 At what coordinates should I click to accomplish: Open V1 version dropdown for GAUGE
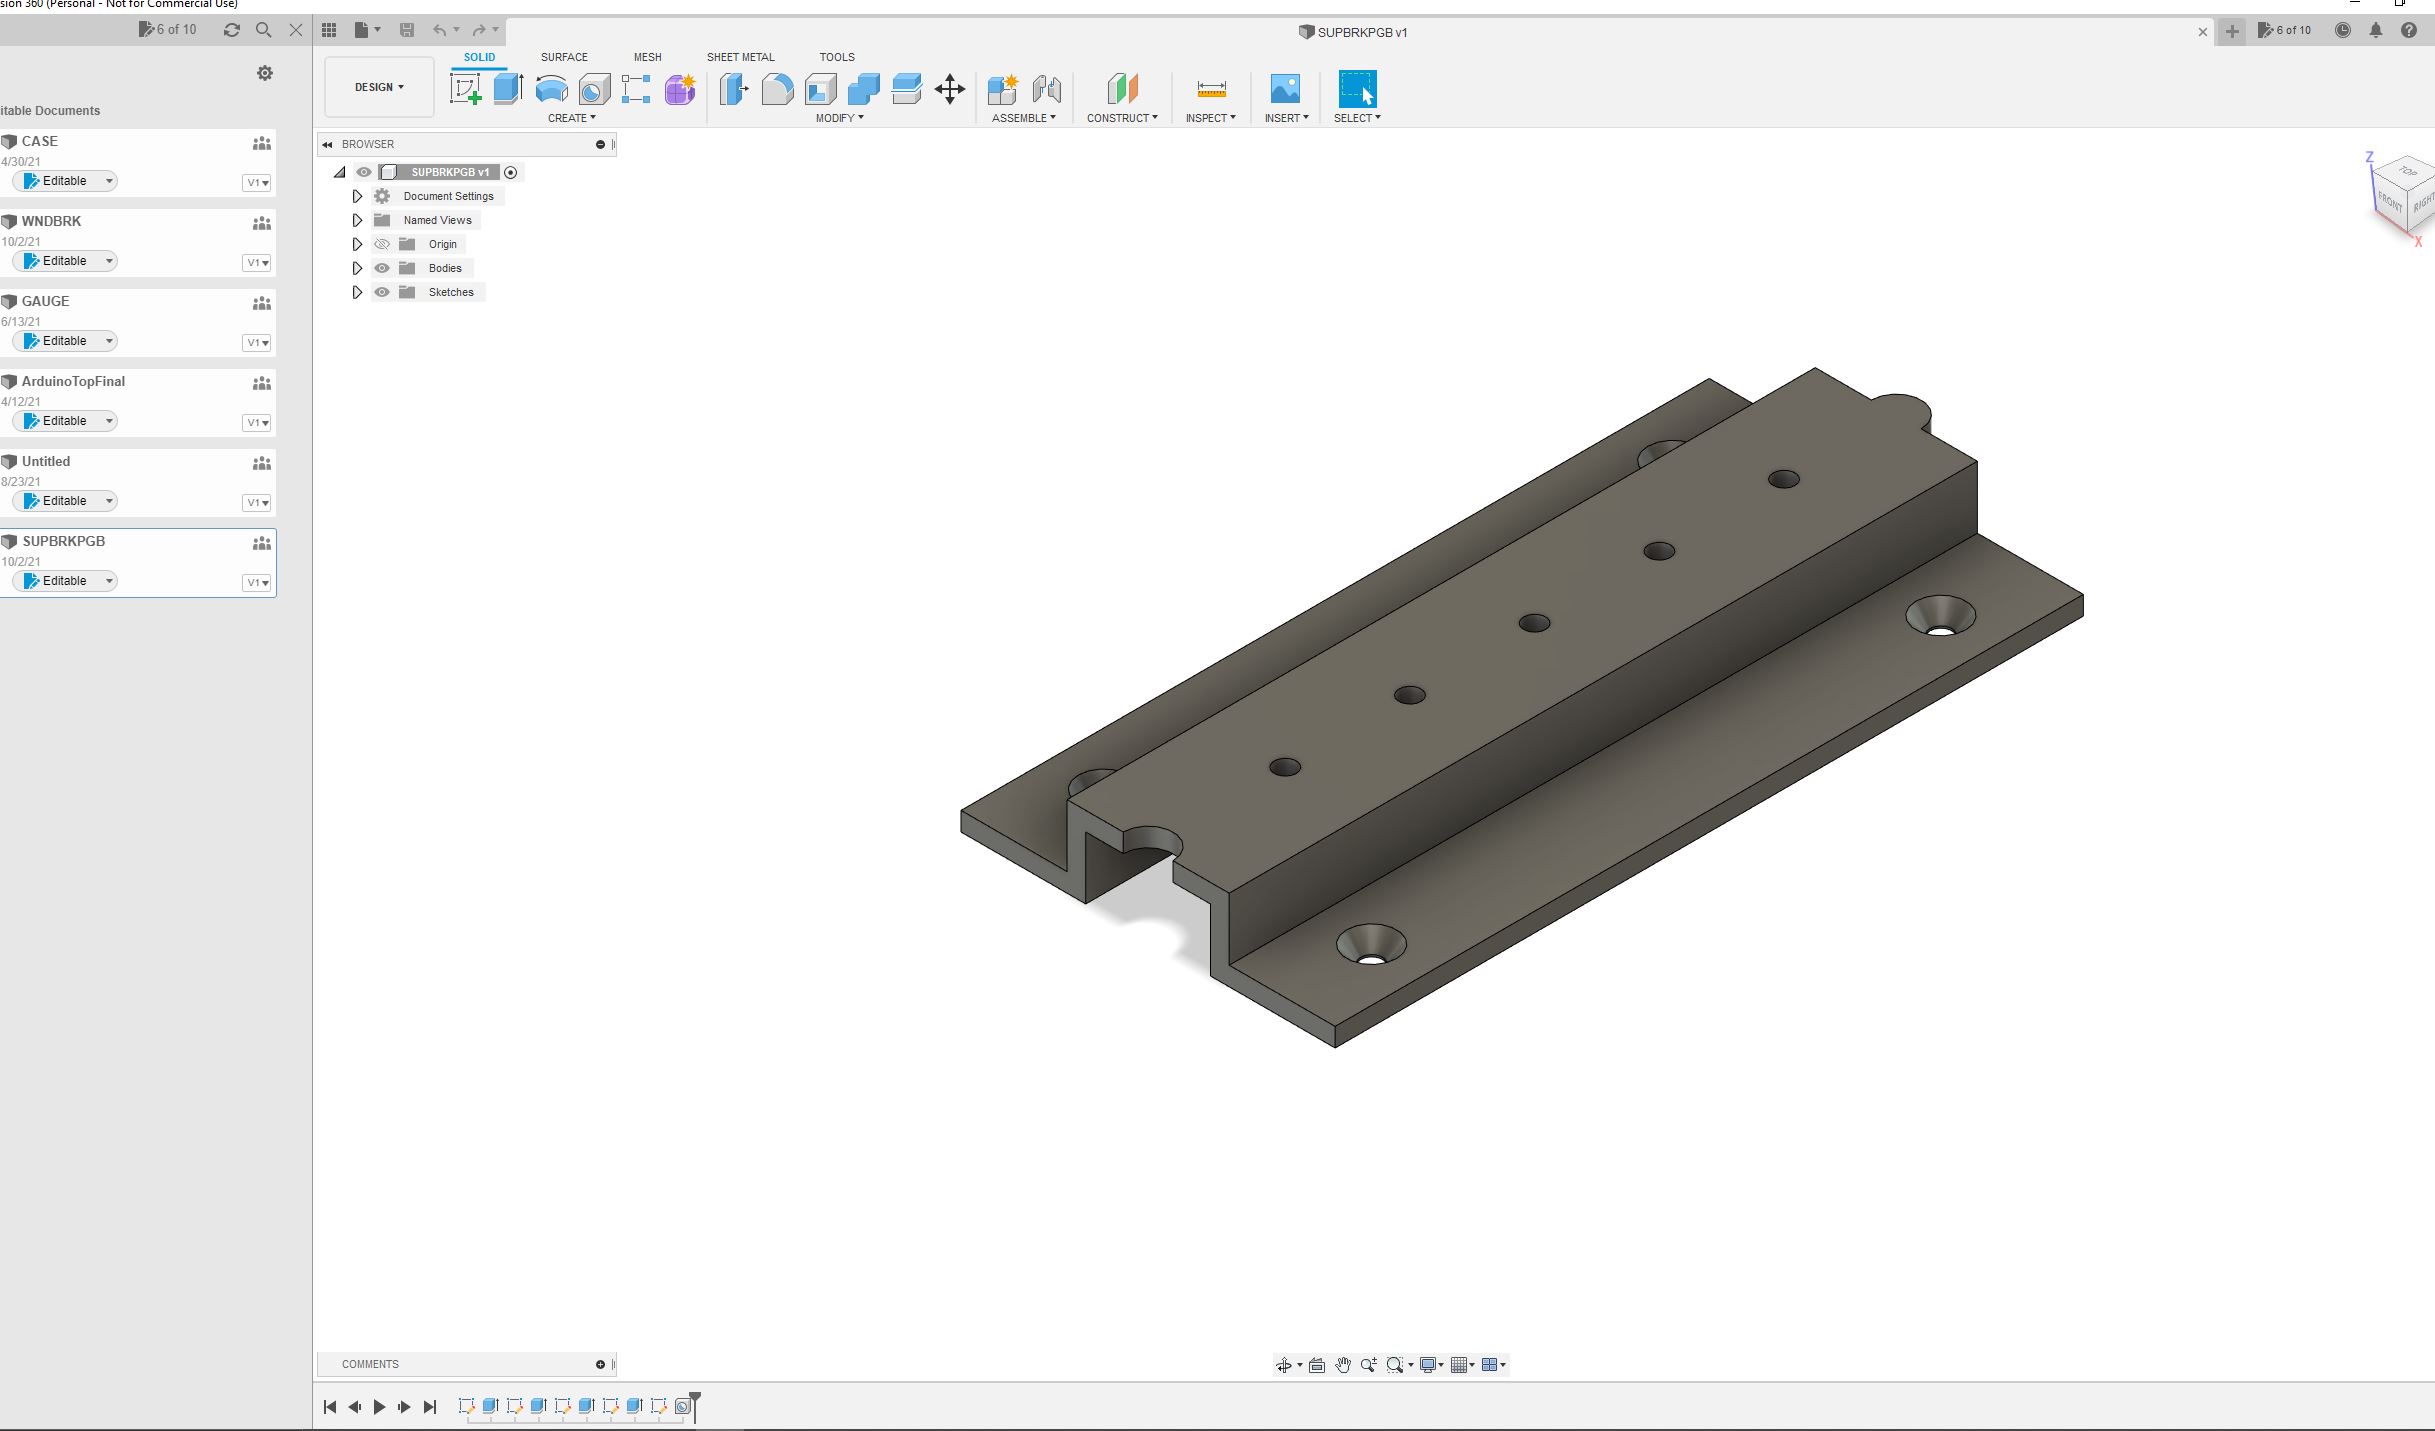pos(257,343)
